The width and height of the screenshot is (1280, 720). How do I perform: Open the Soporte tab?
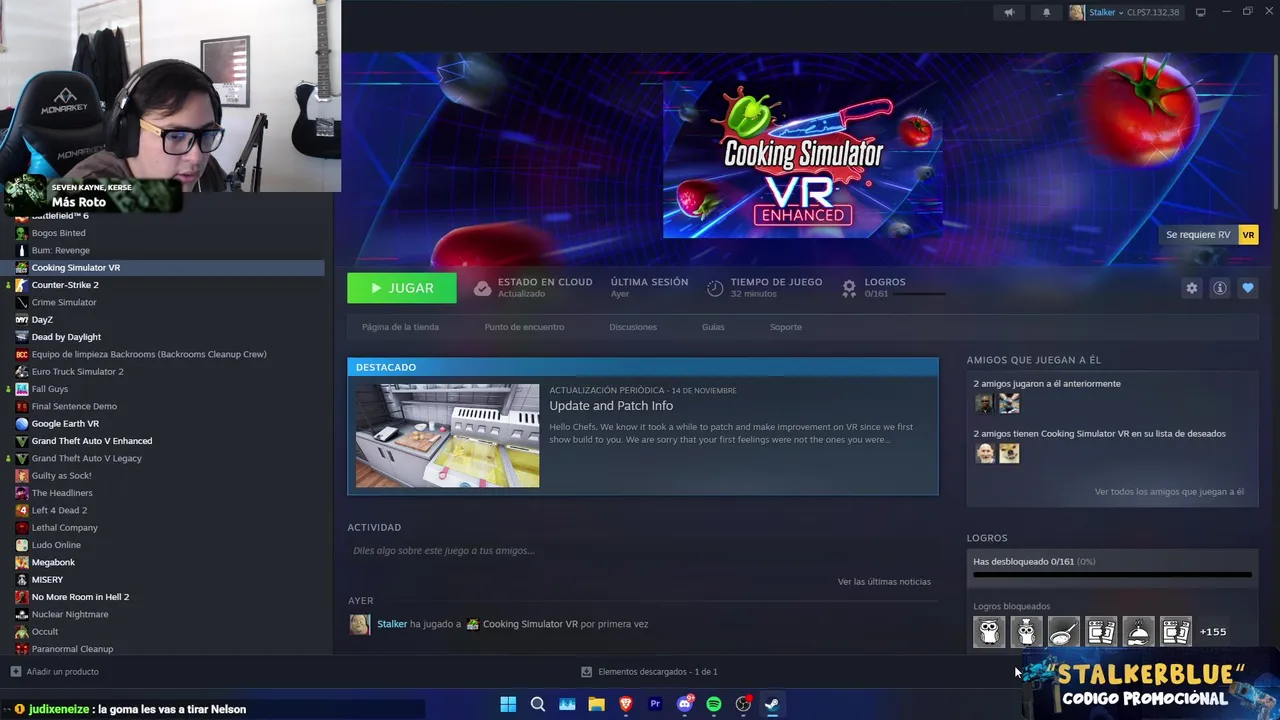click(786, 327)
